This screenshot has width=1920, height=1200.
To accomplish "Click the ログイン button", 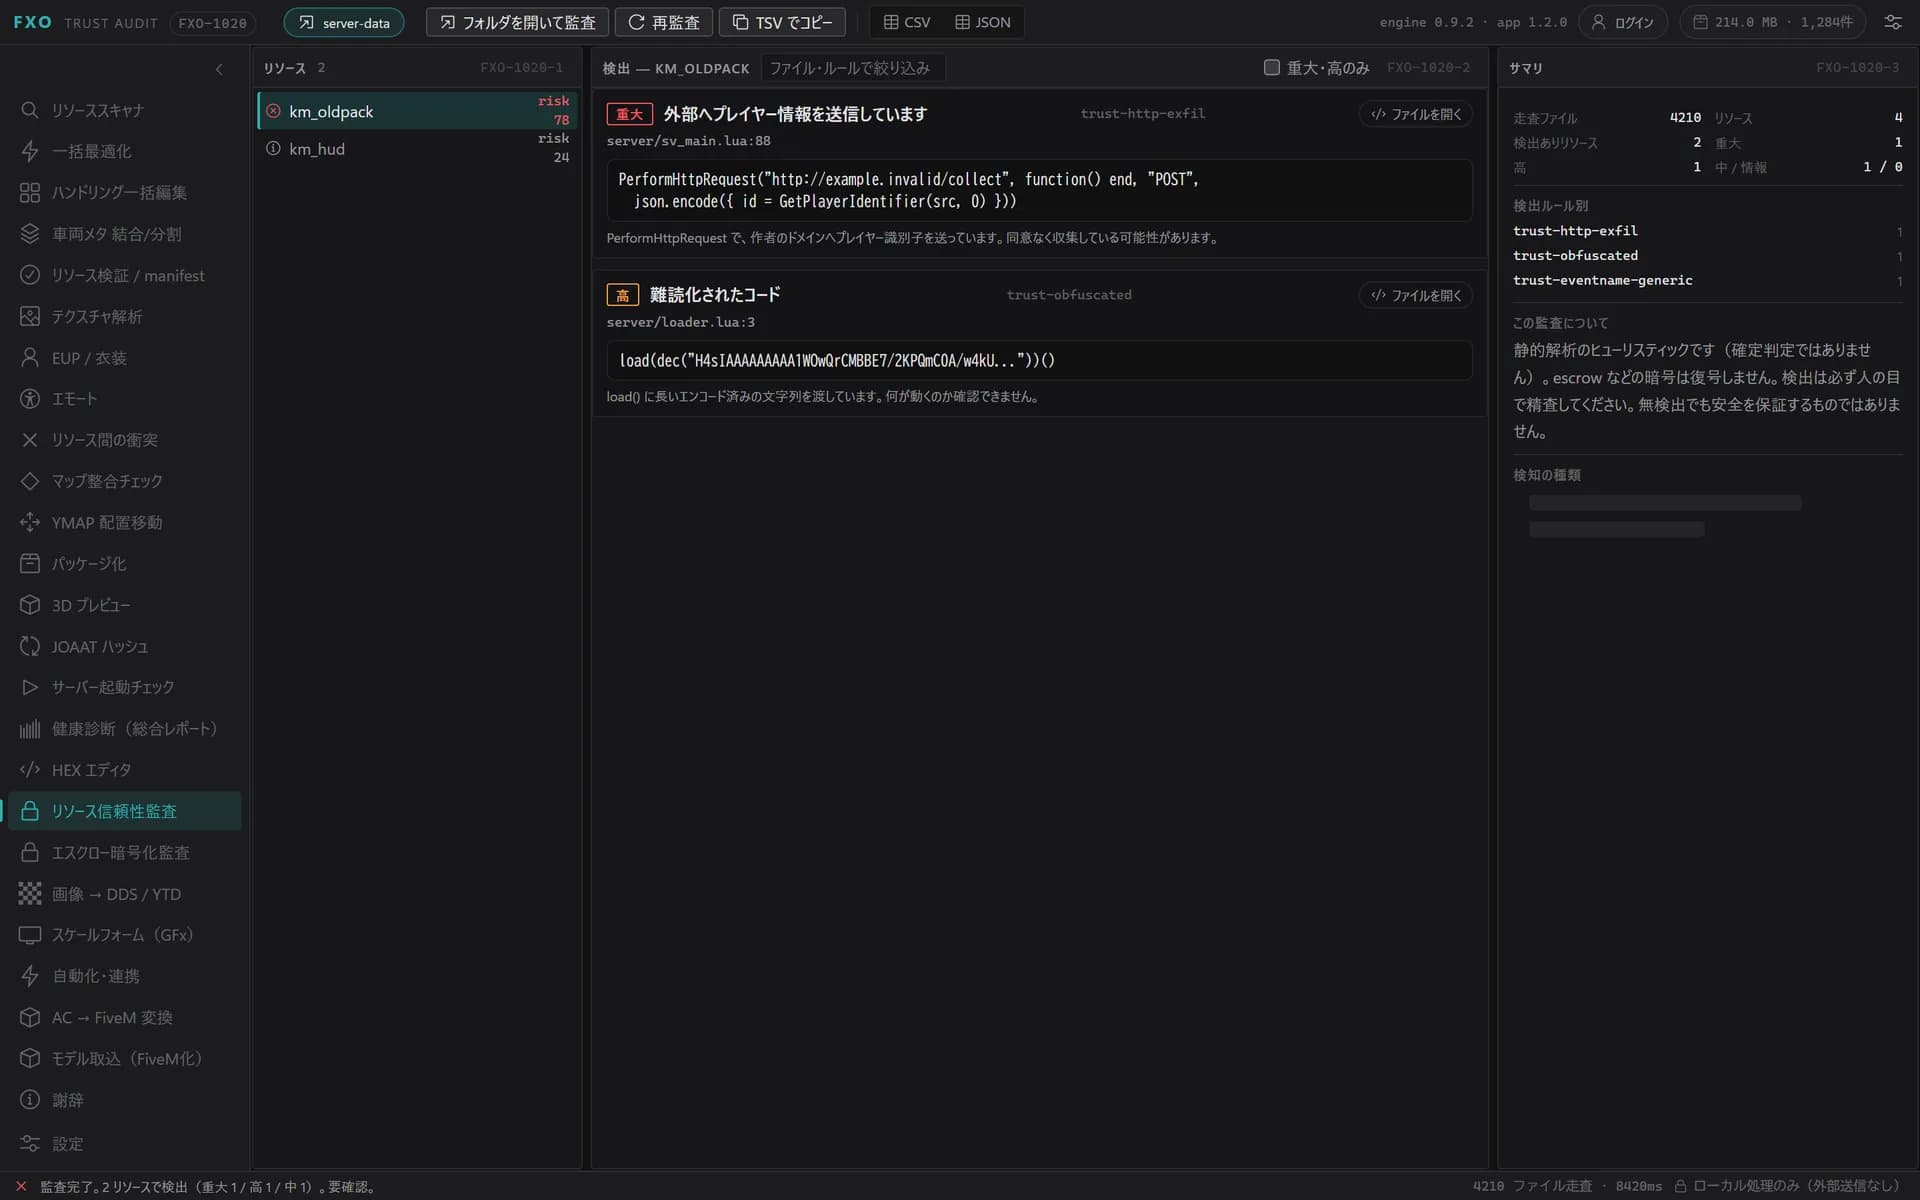I will pos(1623,22).
